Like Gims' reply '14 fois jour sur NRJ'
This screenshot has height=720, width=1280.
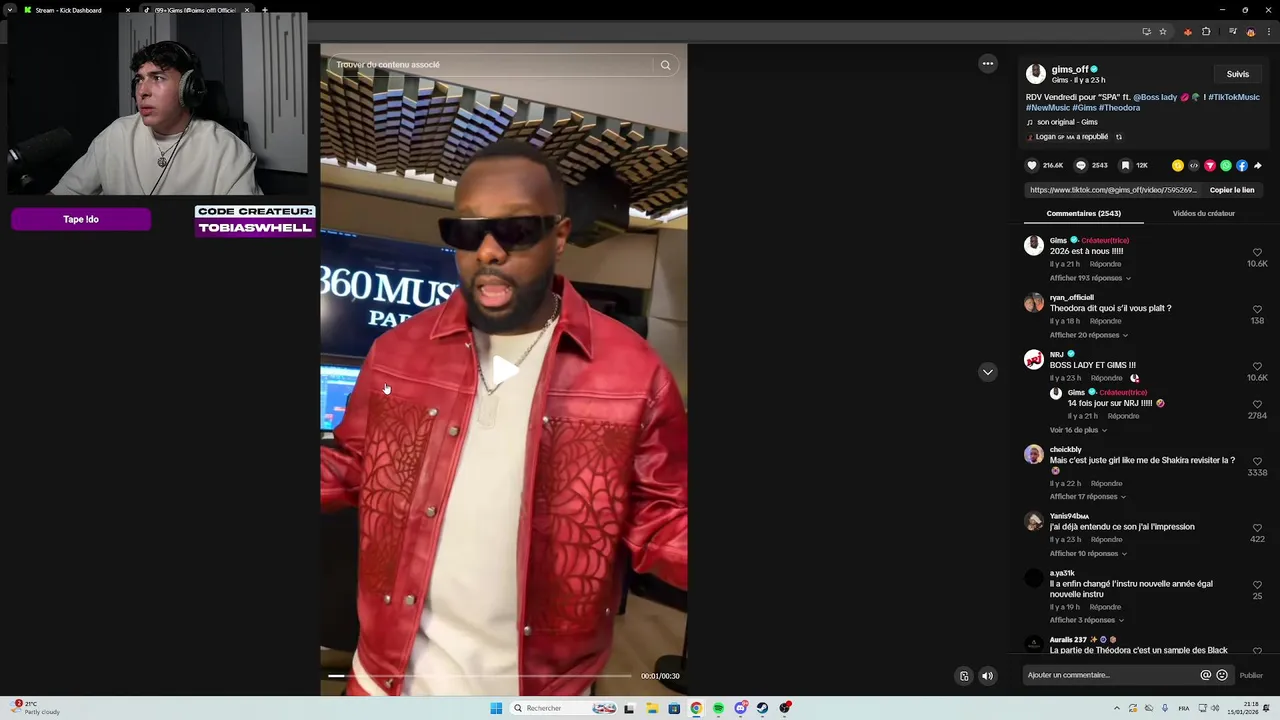[x=1257, y=405]
